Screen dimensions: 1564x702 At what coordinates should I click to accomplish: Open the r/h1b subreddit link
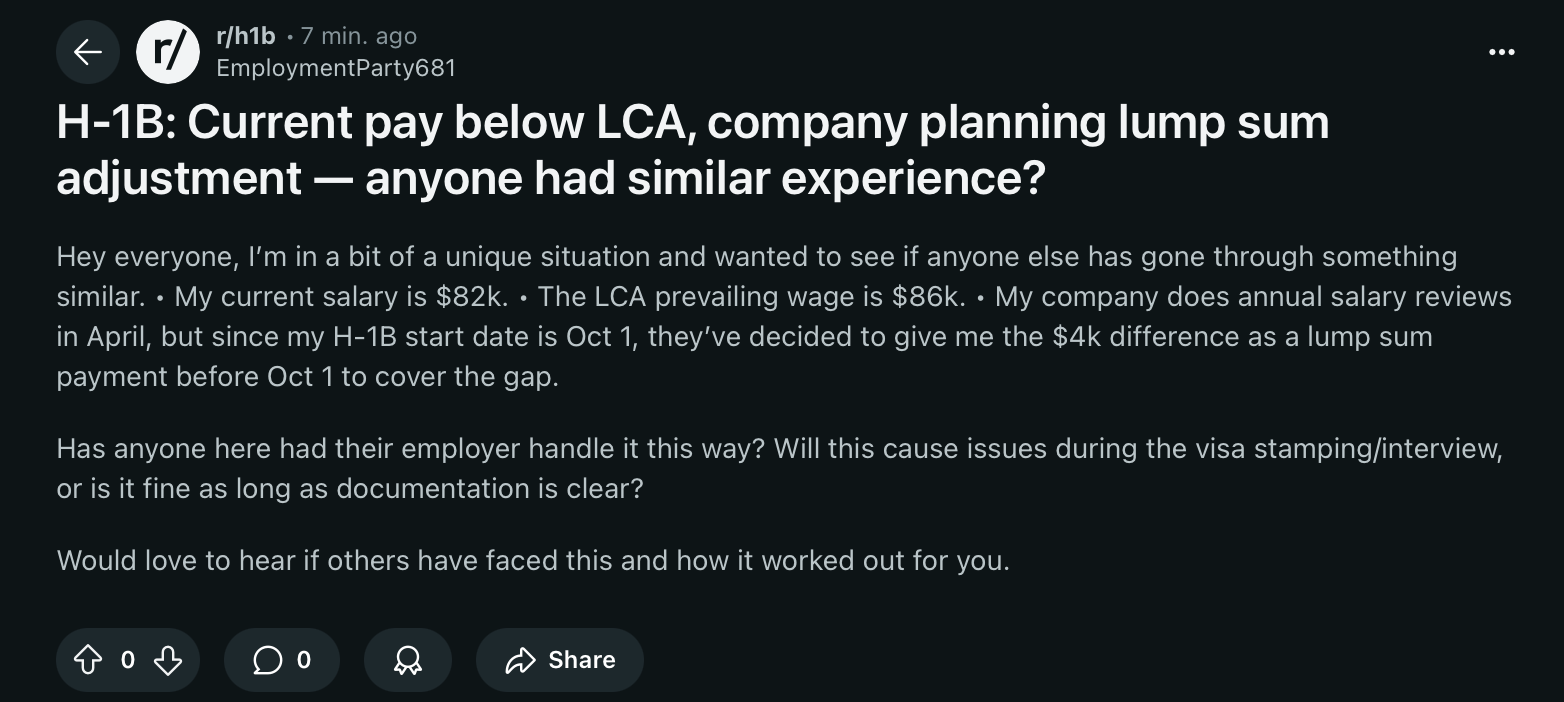pos(245,36)
